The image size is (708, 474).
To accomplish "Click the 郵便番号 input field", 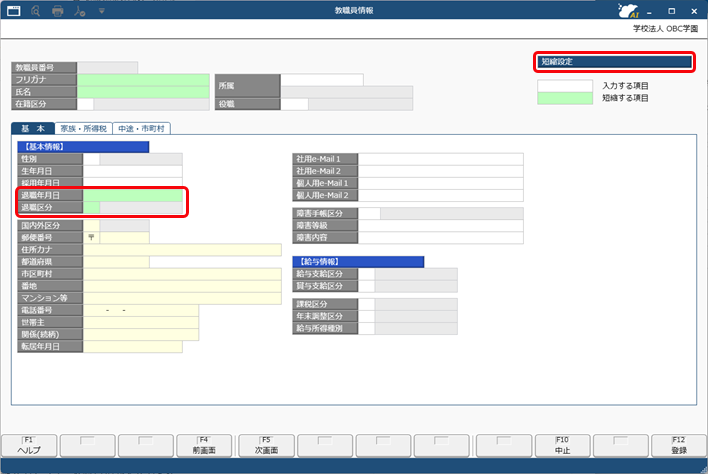I will pos(123,238).
